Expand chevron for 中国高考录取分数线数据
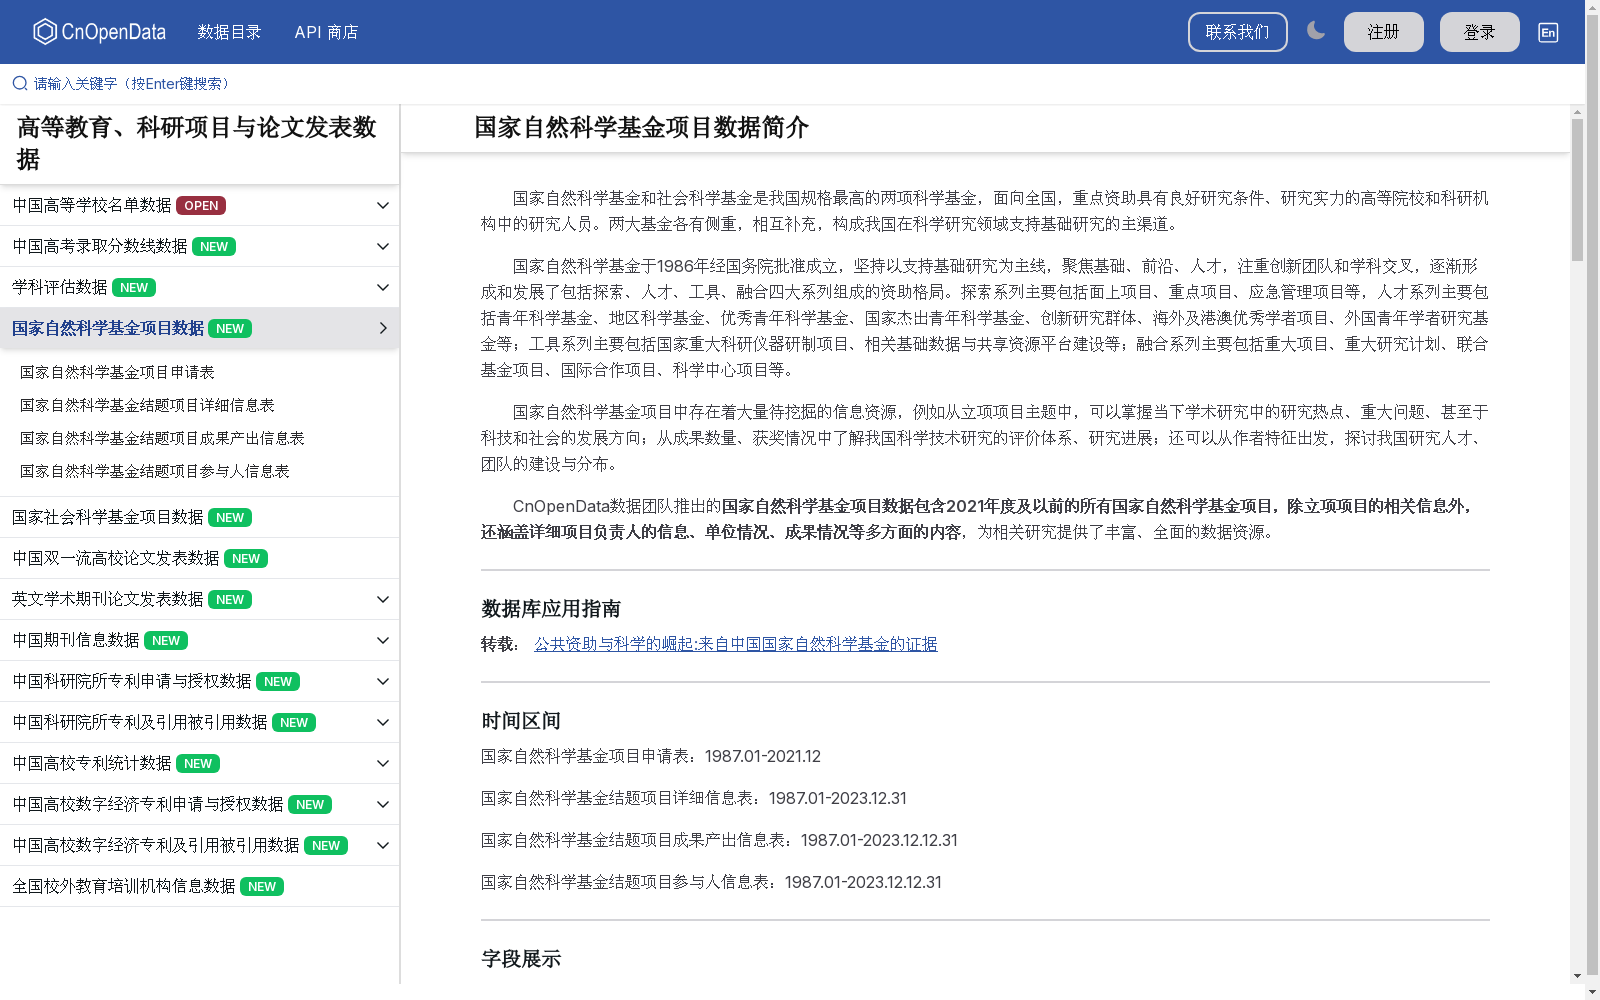This screenshot has width=1600, height=1000. (x=382, y=246)
